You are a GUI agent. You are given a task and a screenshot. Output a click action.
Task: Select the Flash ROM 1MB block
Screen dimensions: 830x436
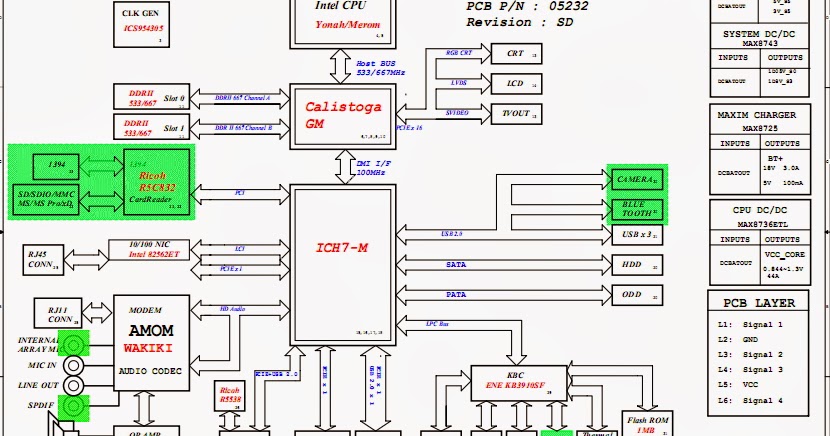[647, 423]
